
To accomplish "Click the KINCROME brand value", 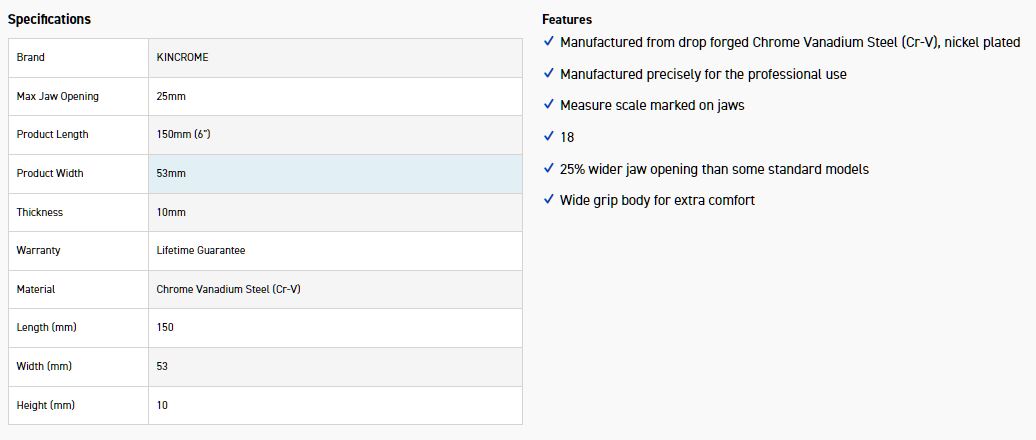I will point(183,58).
